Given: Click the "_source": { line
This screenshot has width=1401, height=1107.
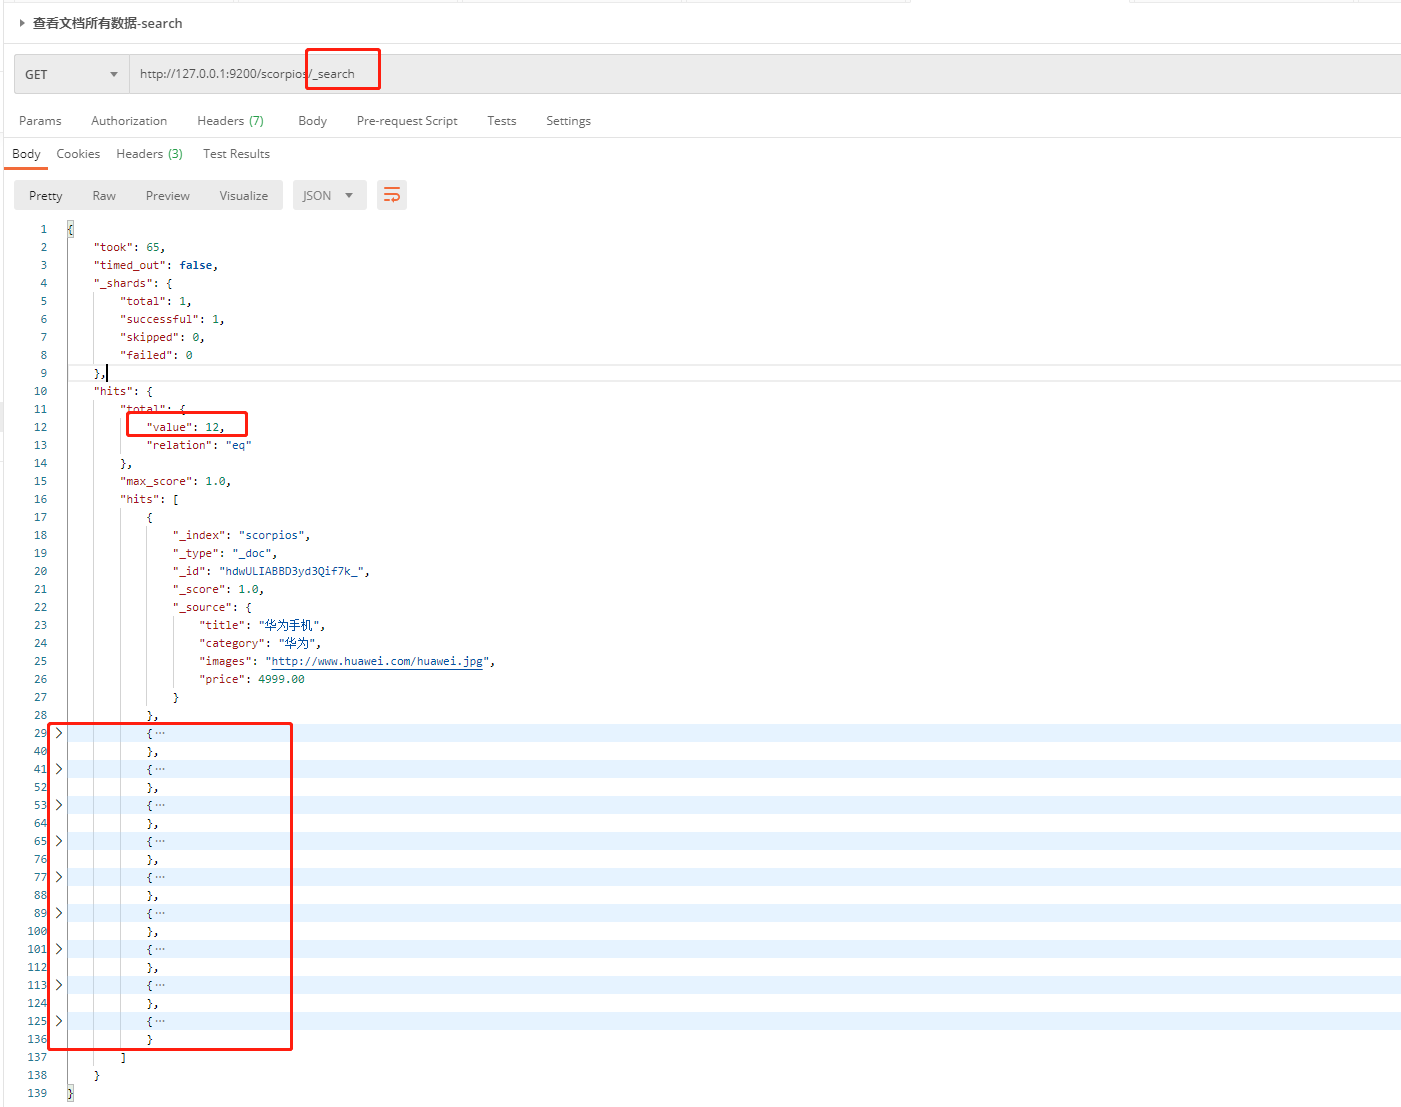Looking at the screenshot, I should (212, 607).
